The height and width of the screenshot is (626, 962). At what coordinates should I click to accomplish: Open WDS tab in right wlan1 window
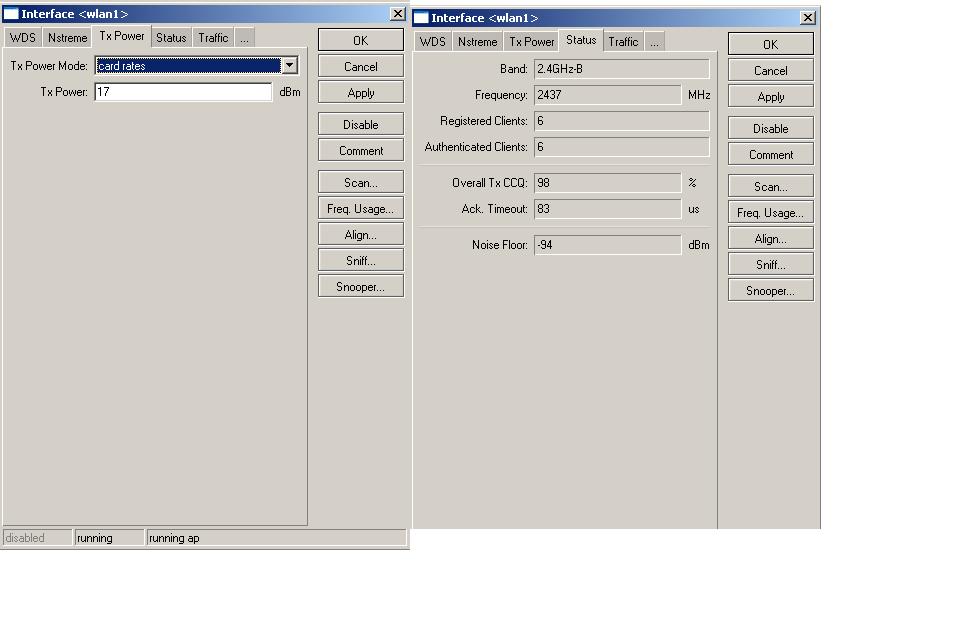pyautogui.click(x=433, y=42)
